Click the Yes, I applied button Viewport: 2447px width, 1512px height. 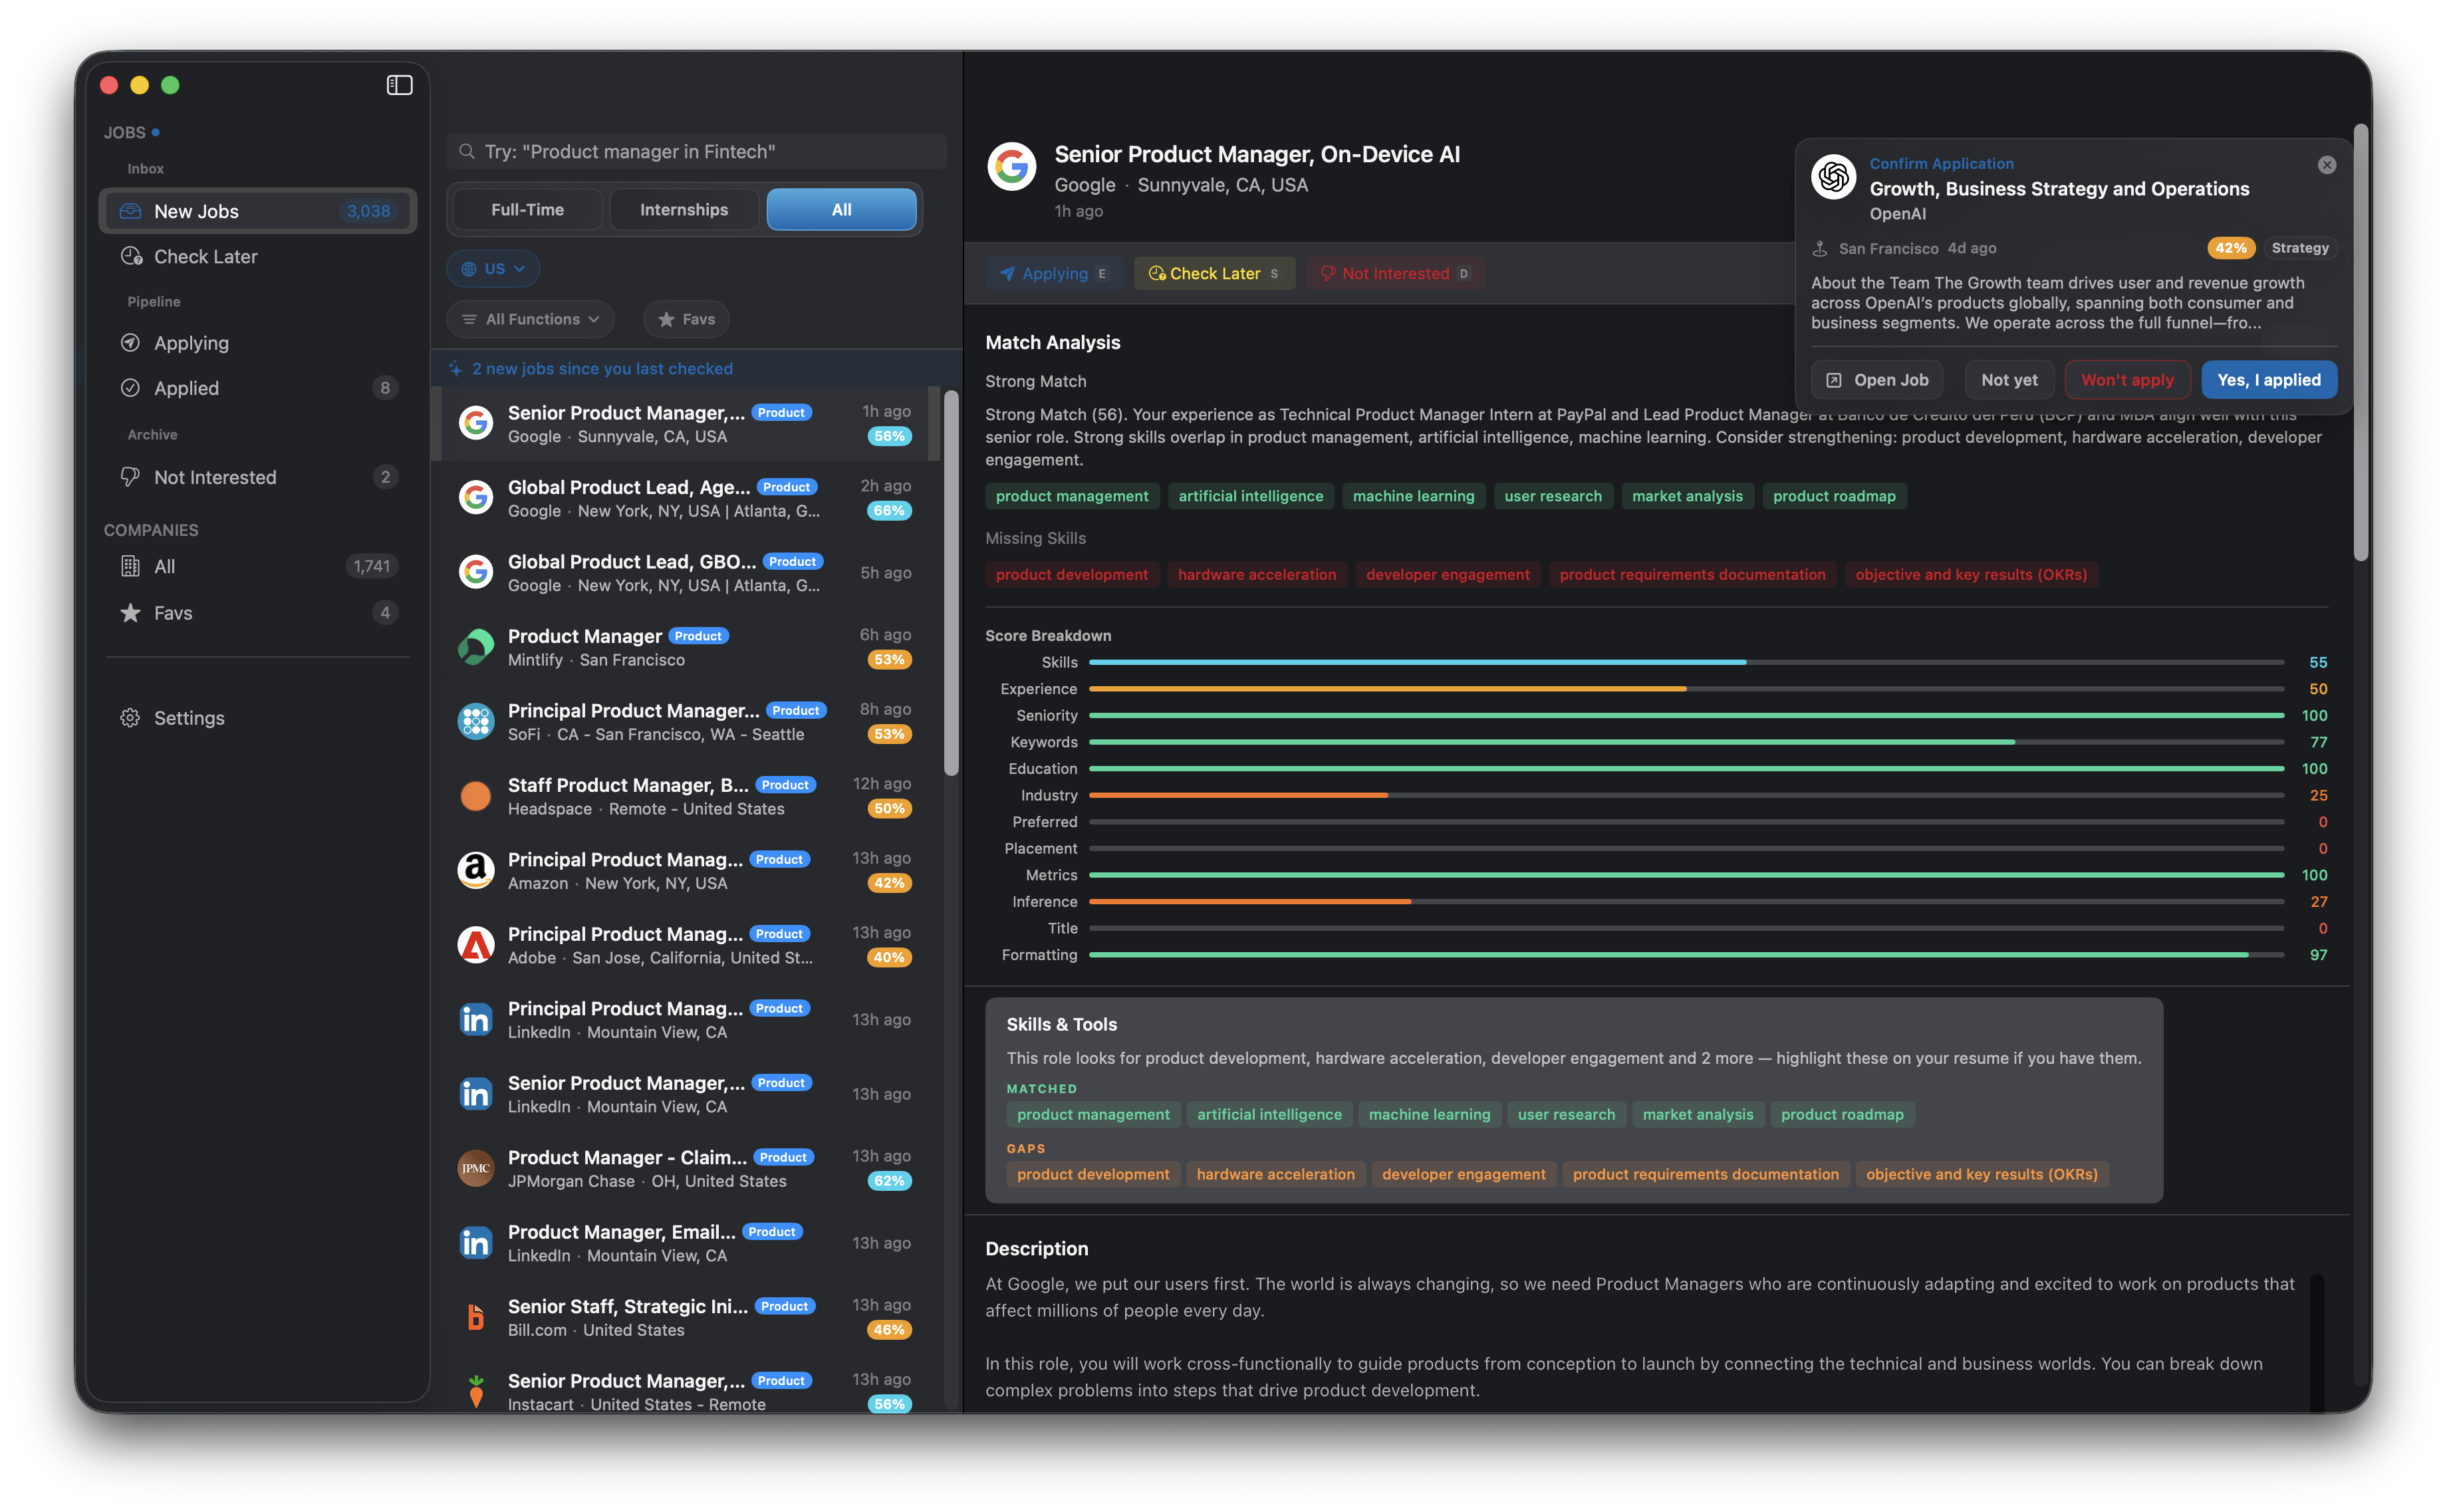2268,380
